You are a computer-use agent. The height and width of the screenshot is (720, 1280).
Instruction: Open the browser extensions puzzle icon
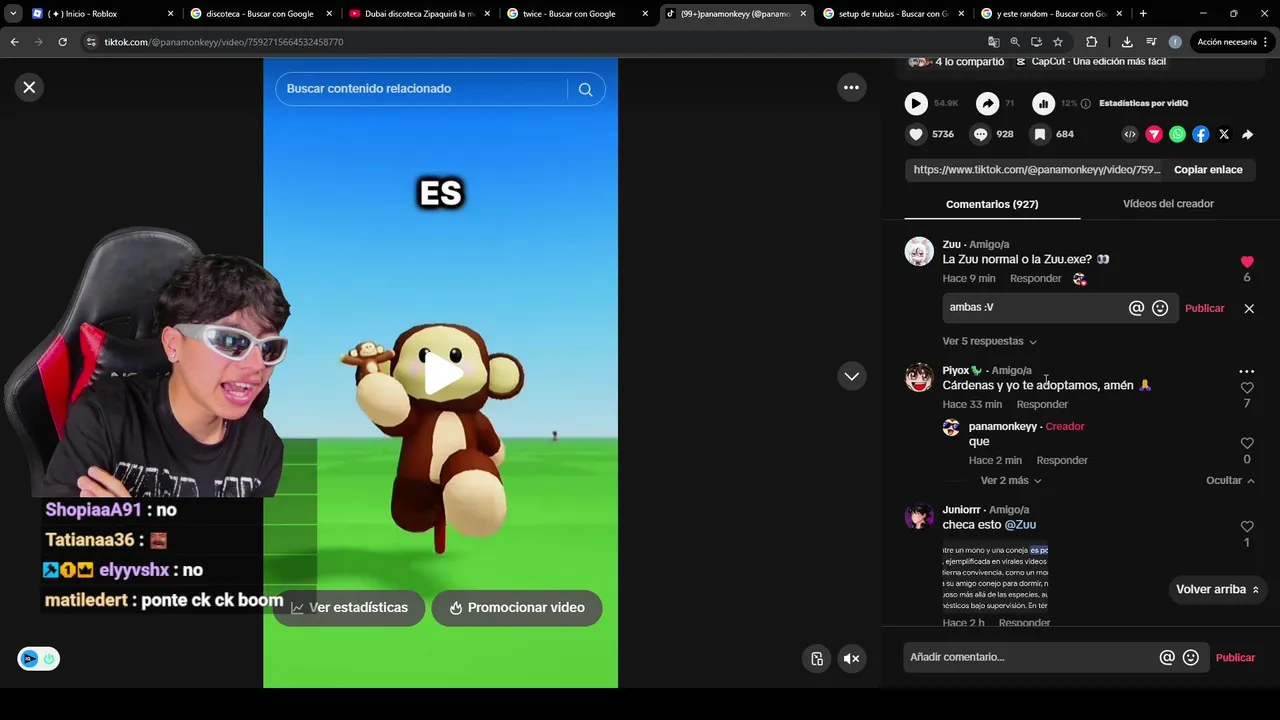(1091, 42)
